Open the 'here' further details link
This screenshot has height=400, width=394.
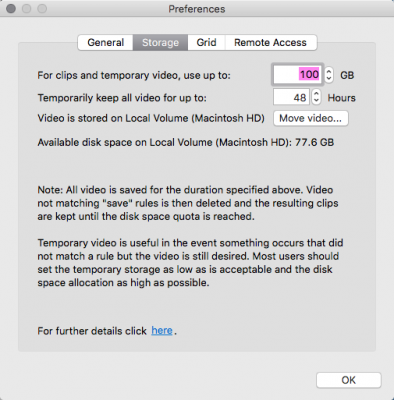click(x=162, y=331)
